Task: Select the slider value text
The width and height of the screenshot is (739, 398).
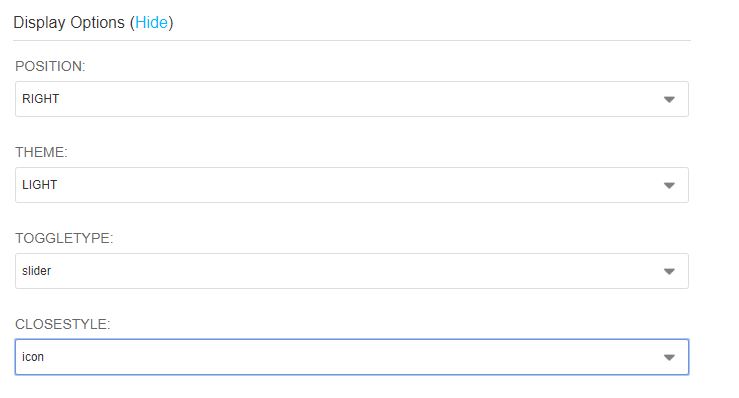Action: tap(36, 271)
